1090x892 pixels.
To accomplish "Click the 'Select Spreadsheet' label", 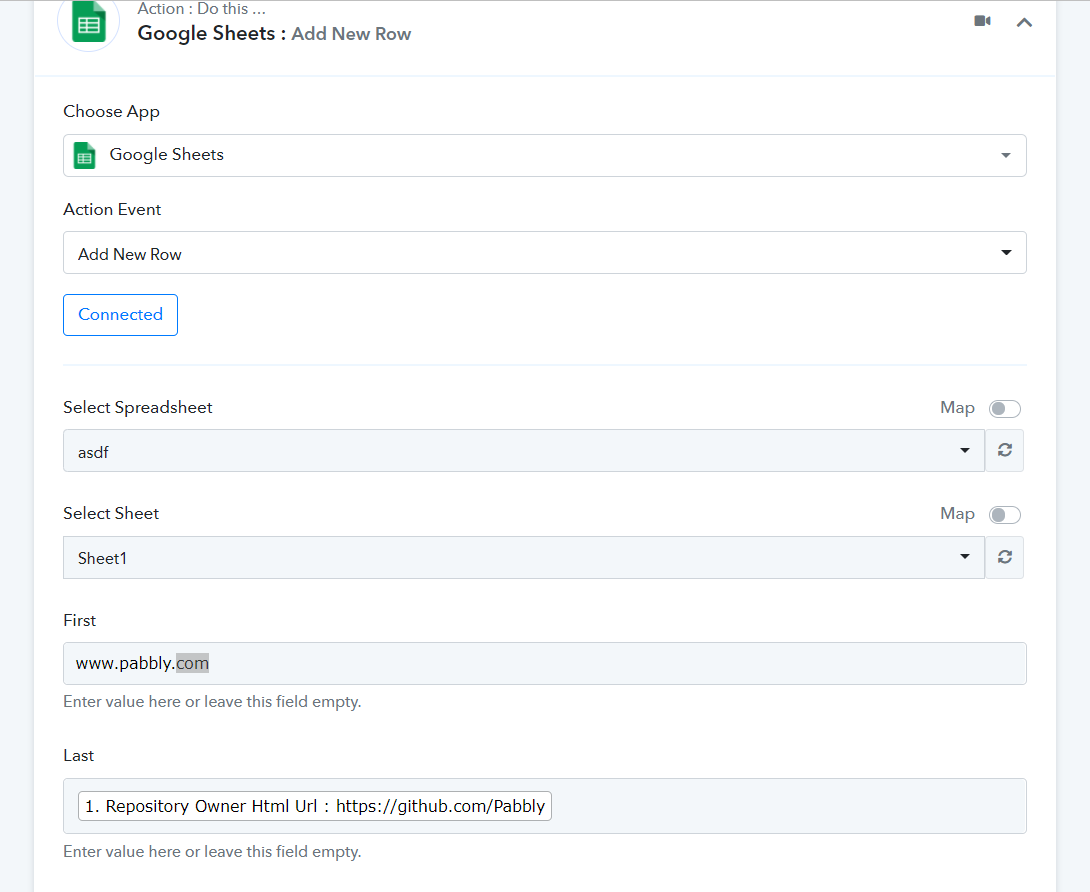I will point(138,407).
